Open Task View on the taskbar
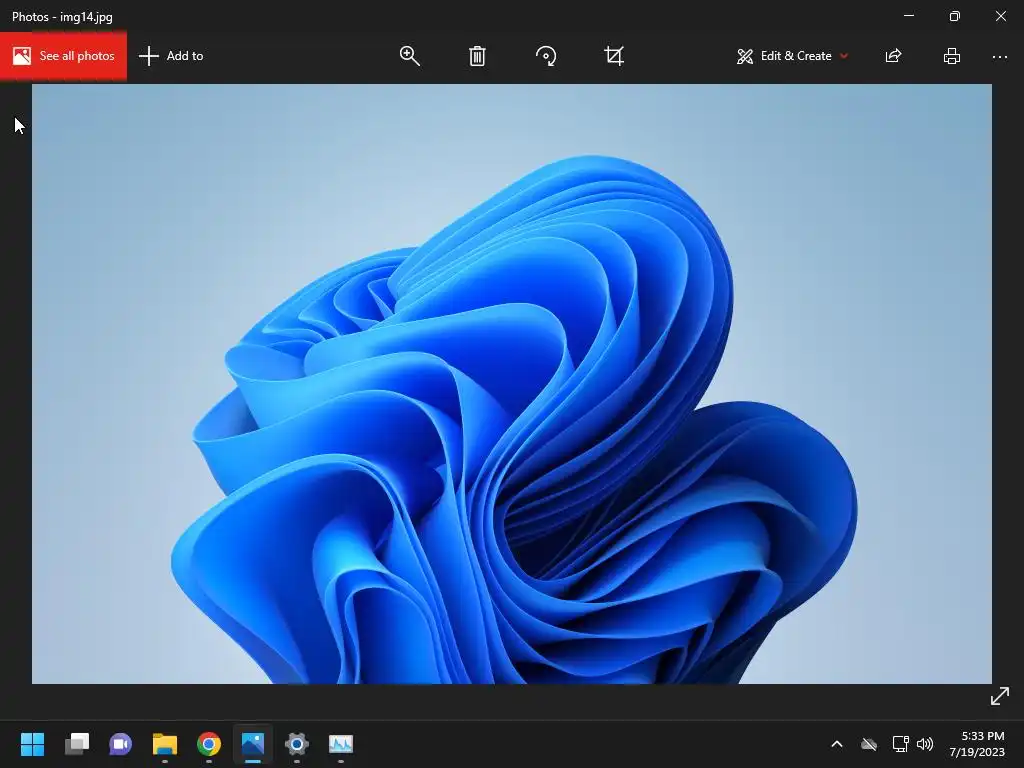 (x=77, y=744)
